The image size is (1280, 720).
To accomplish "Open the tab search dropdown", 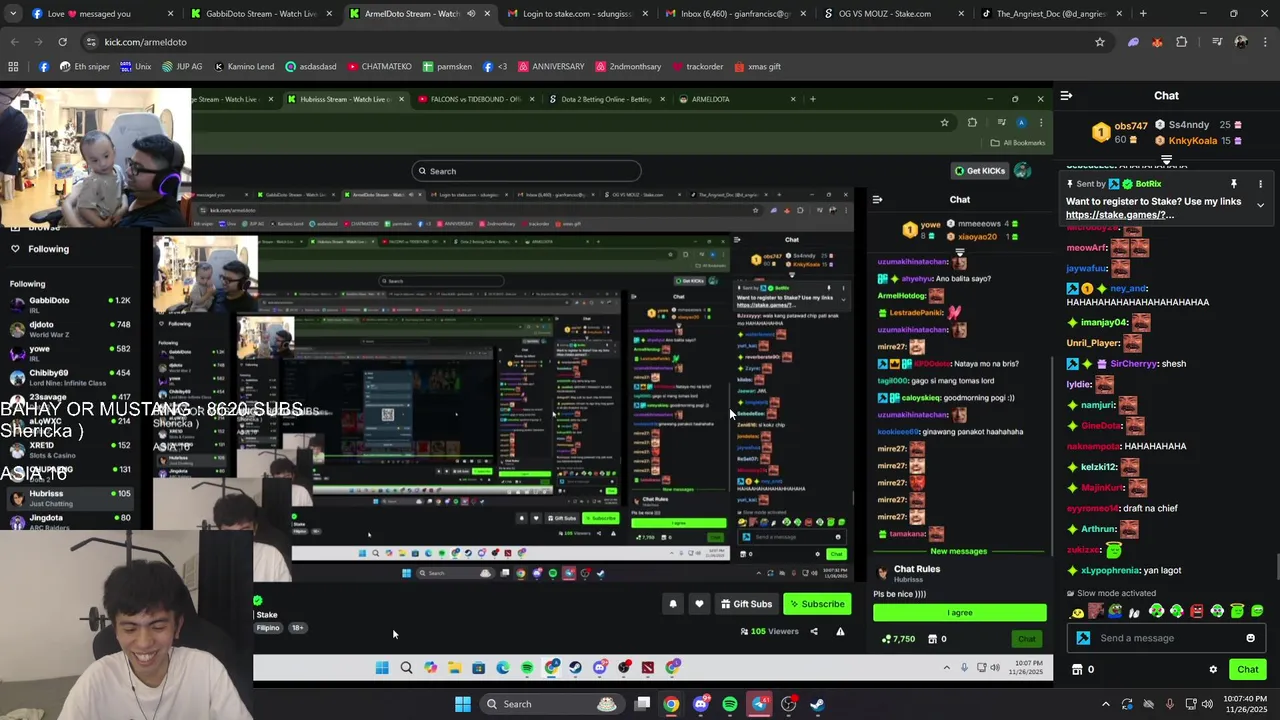I will (x=13, y=14).
